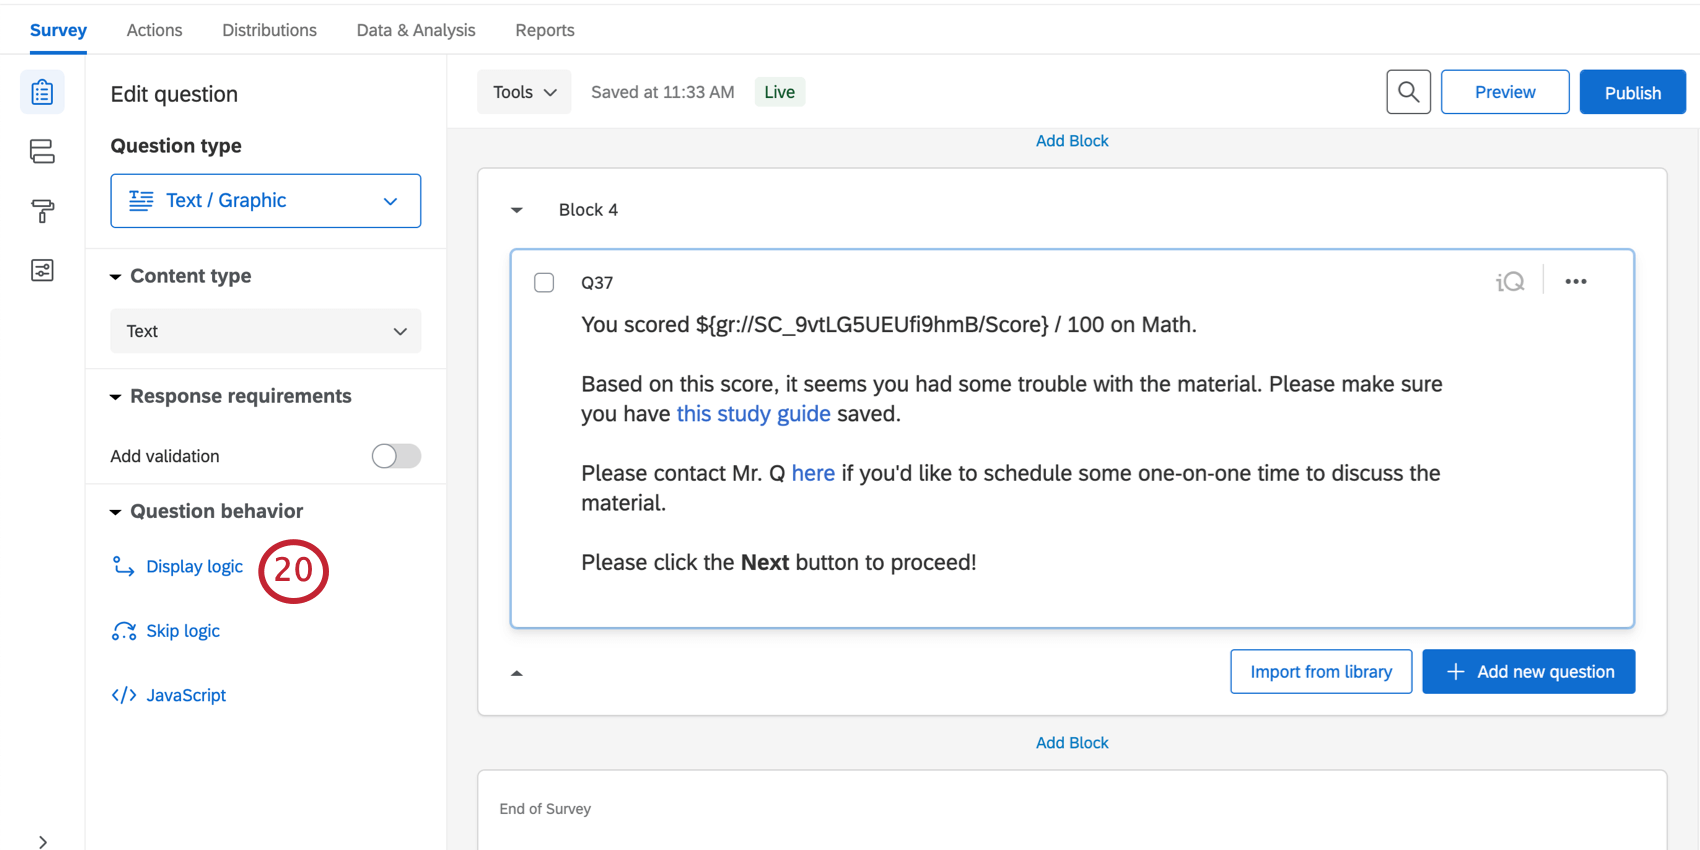Screen dimensions: 1700x850
Task: Open the Survey builder clipboard icon
Action: pyautogui.click(x=42, y=93)
